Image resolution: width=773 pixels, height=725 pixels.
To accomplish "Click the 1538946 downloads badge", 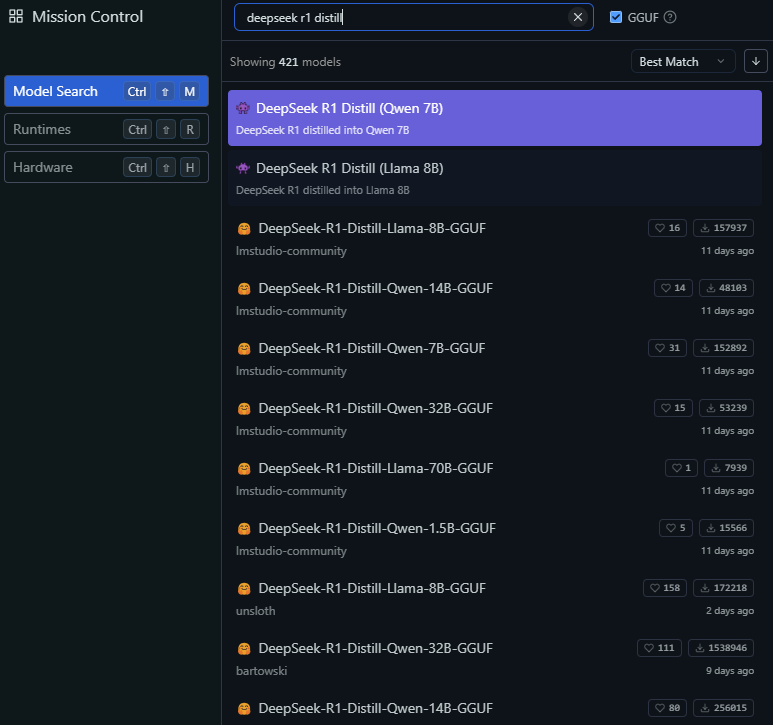I will point(721,648).
